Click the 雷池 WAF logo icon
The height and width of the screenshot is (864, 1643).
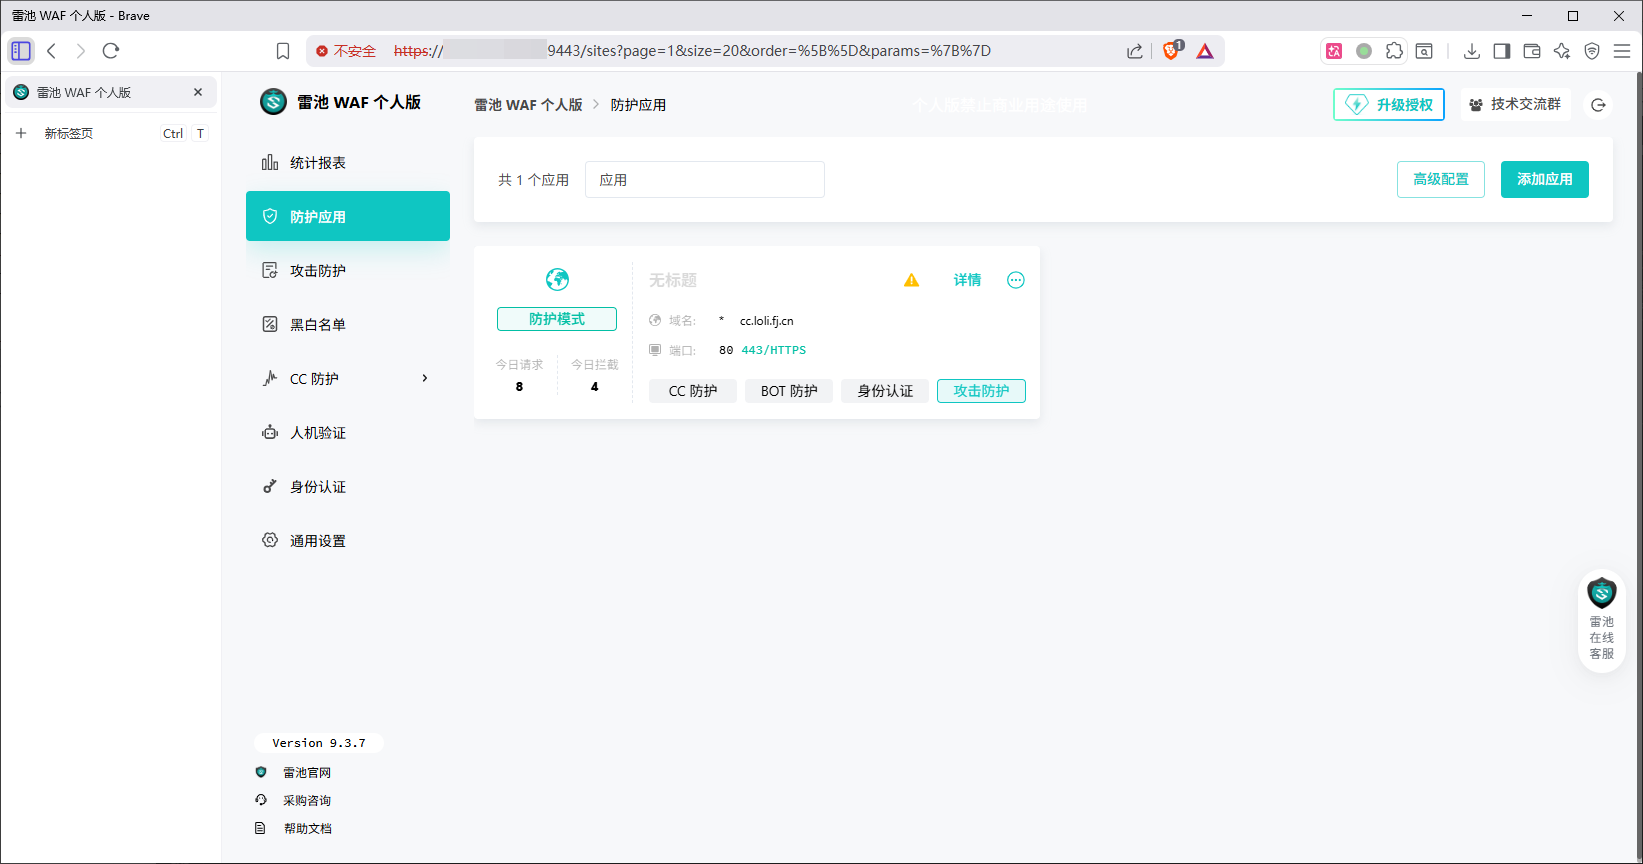273,102
